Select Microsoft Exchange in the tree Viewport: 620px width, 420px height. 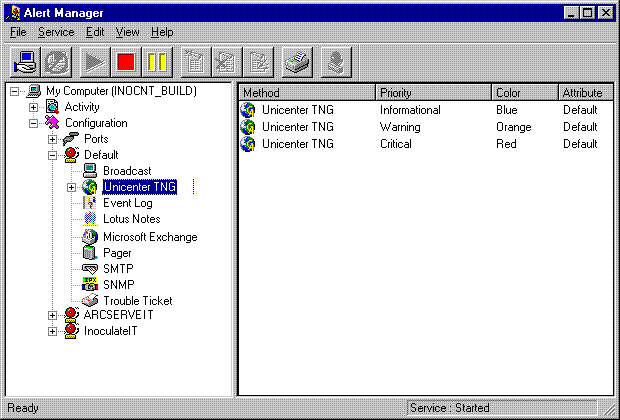[150, 237]
